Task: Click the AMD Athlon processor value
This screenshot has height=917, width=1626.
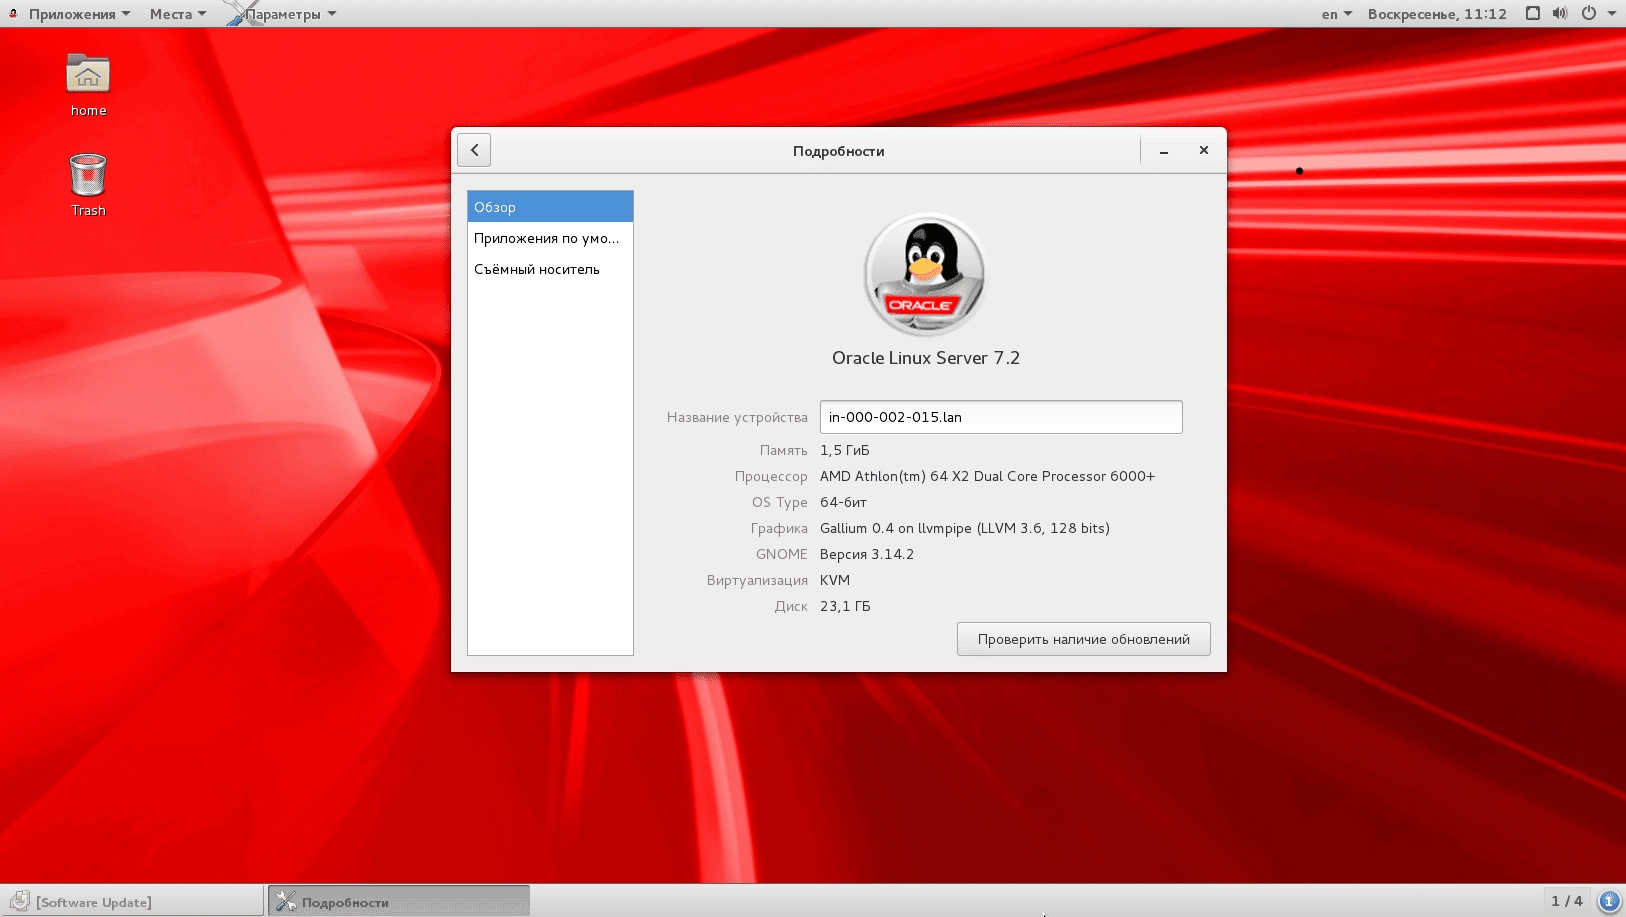Action: (987, 476)
